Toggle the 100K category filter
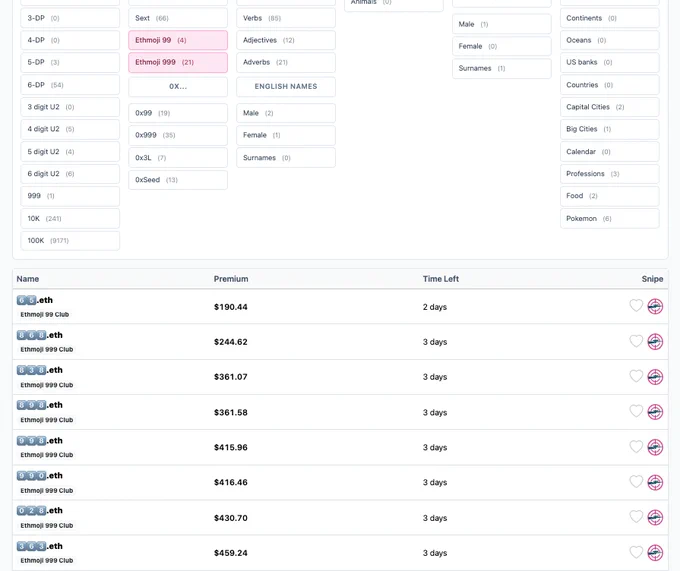680x571 pixels. click(x=70, y=241)
